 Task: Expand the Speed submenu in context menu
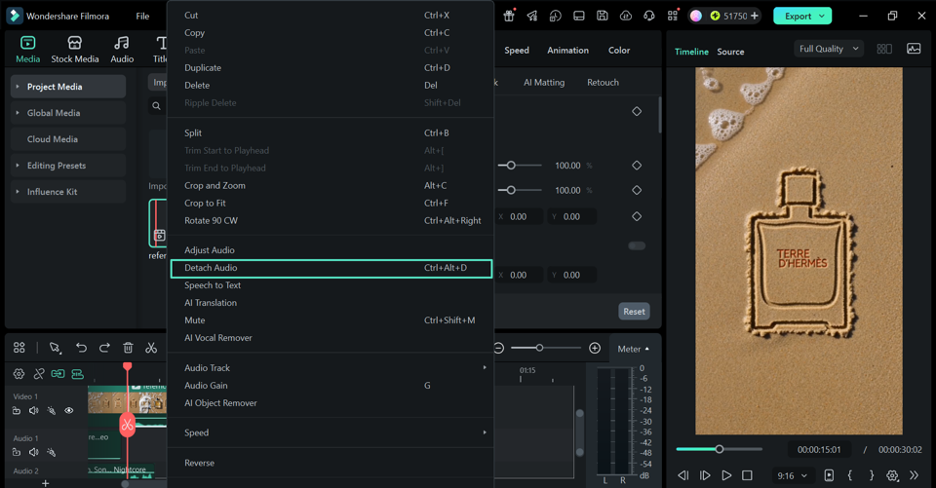[x=485, y=433]
